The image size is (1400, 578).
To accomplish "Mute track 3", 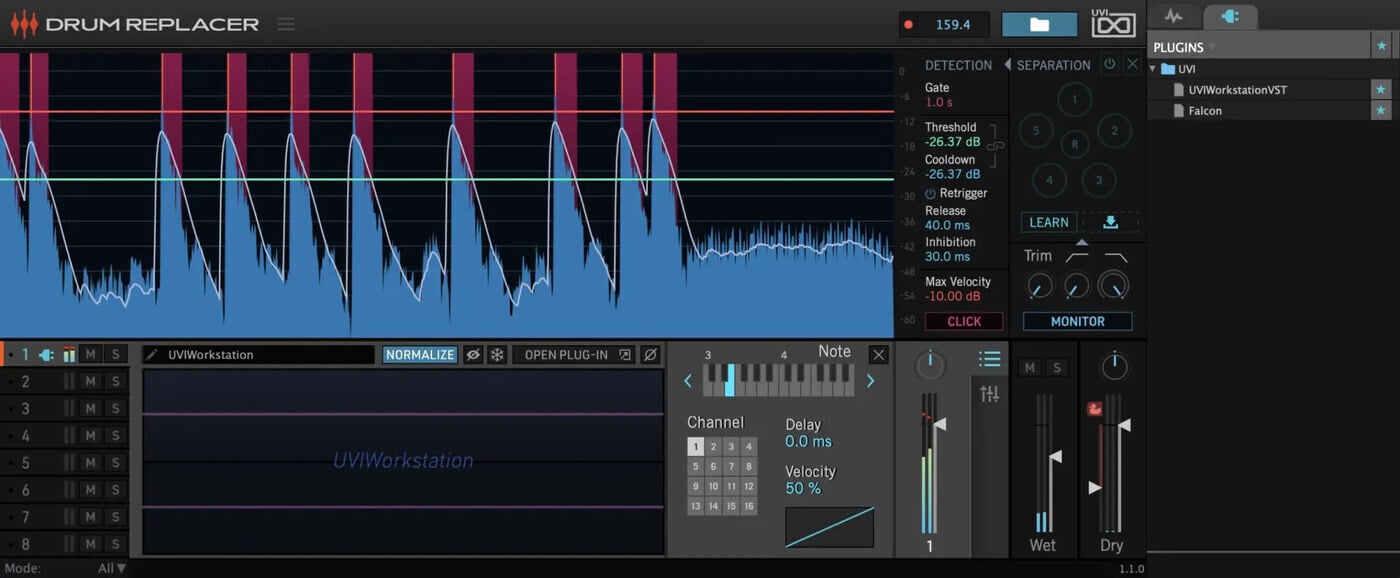I will tap(90, 408).
